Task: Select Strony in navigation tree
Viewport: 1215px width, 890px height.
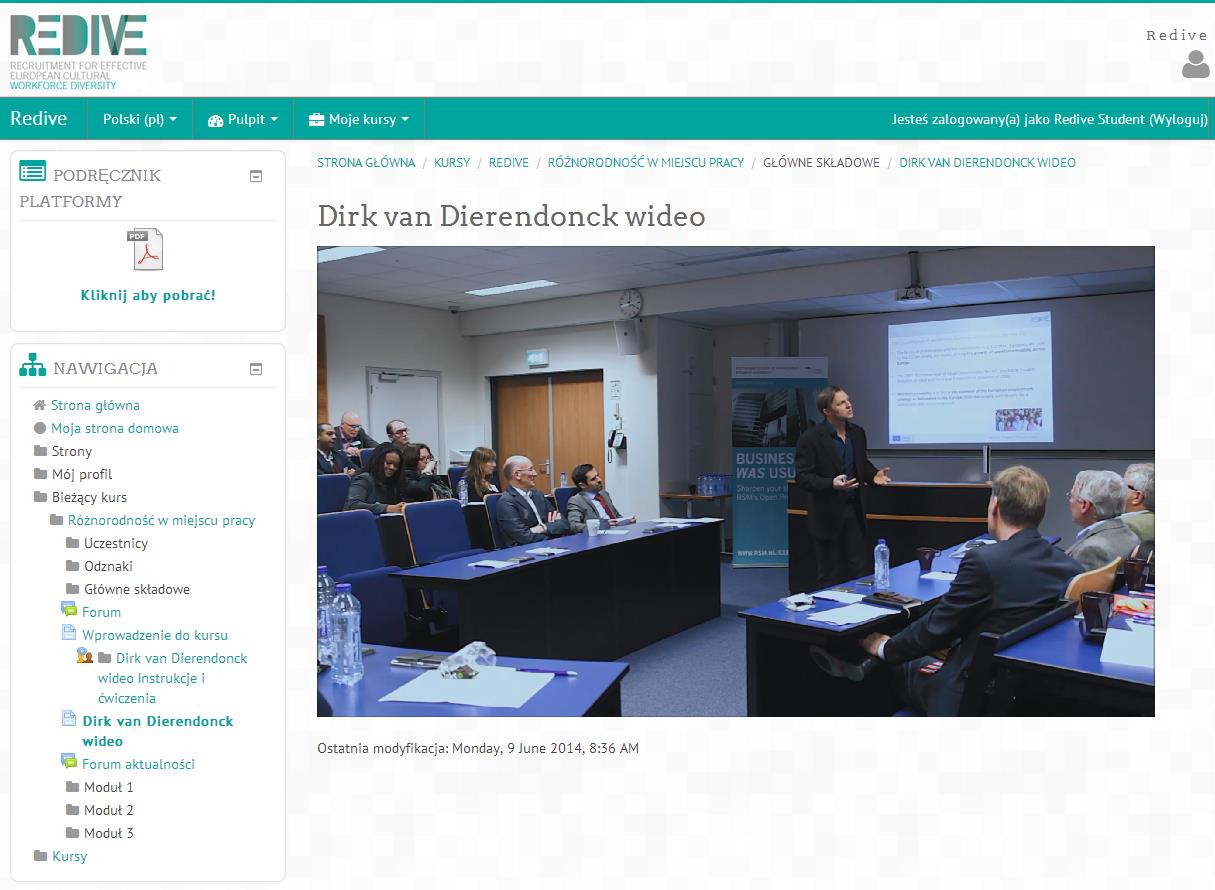Action: click(x=72, y=451)
